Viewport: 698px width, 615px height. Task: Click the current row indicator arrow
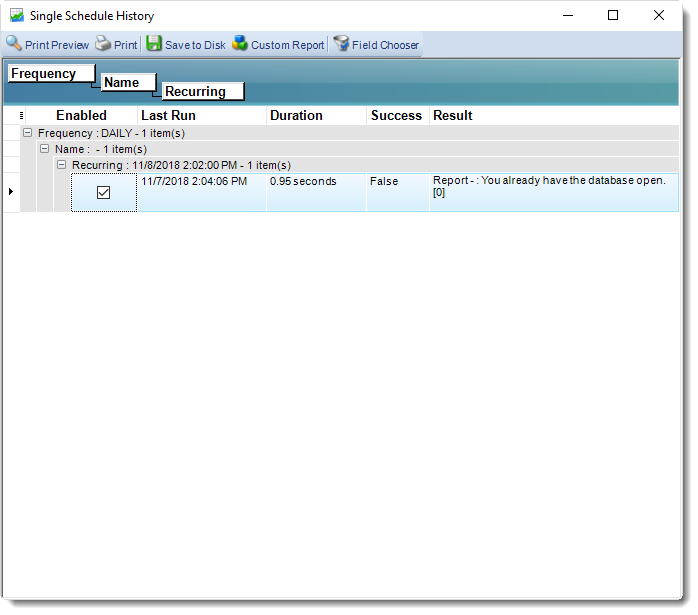point(11,191)
